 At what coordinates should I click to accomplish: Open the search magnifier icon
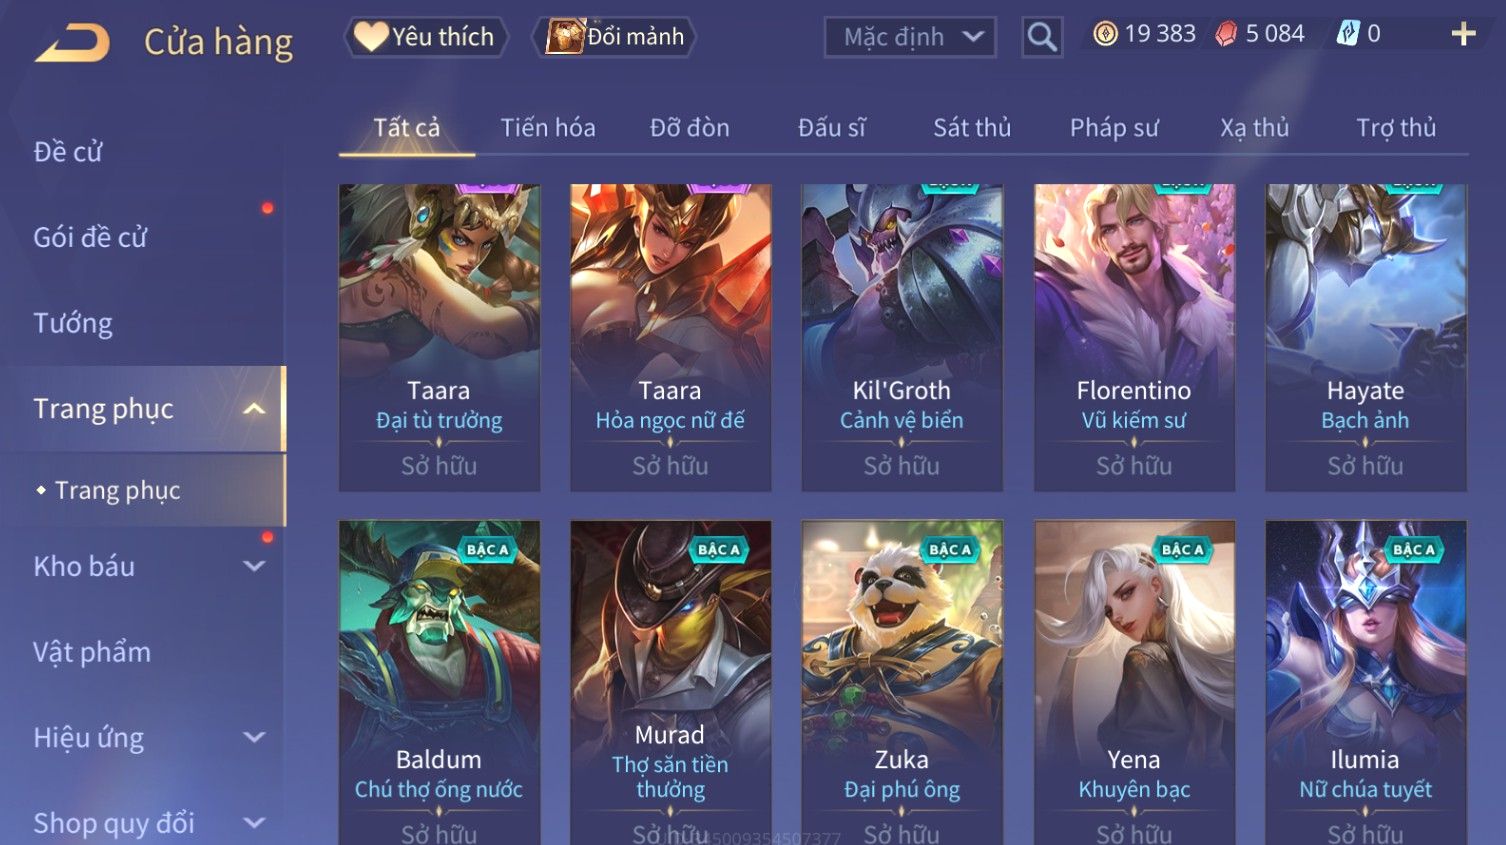1042,38
